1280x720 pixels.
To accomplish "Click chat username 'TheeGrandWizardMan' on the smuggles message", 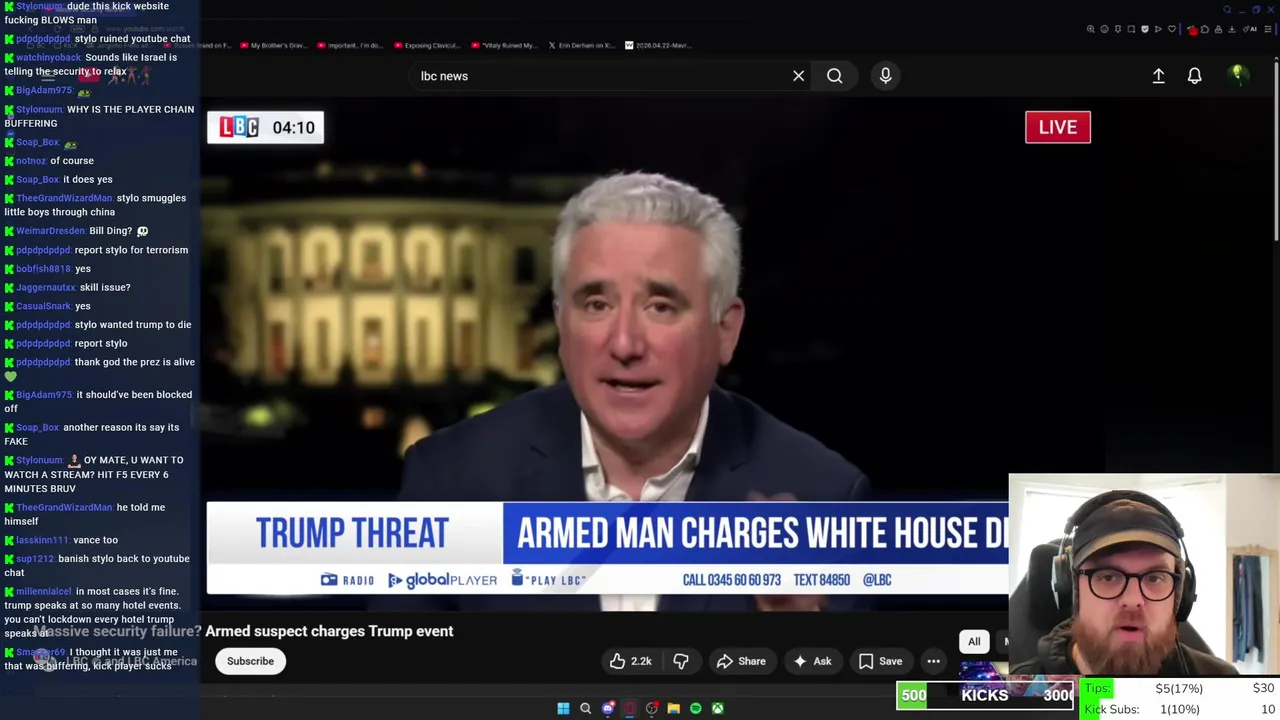I will pyautogui.click(x=64, y=198).
